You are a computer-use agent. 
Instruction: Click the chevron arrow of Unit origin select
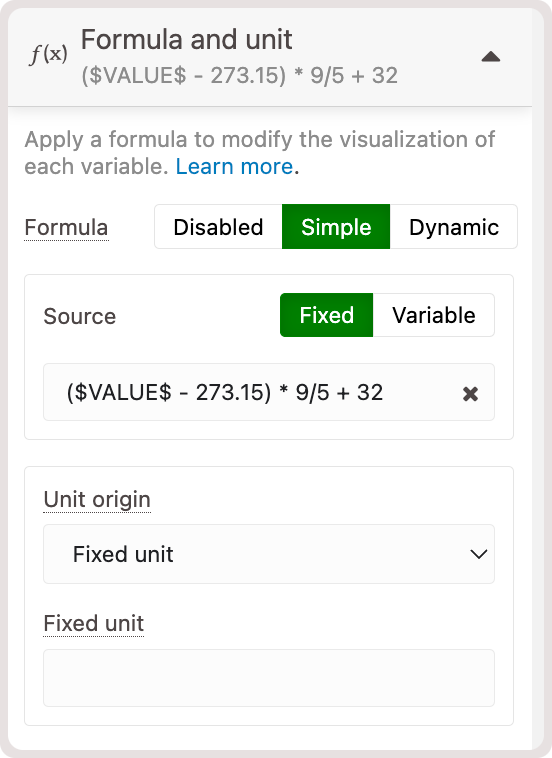point(479,554)
